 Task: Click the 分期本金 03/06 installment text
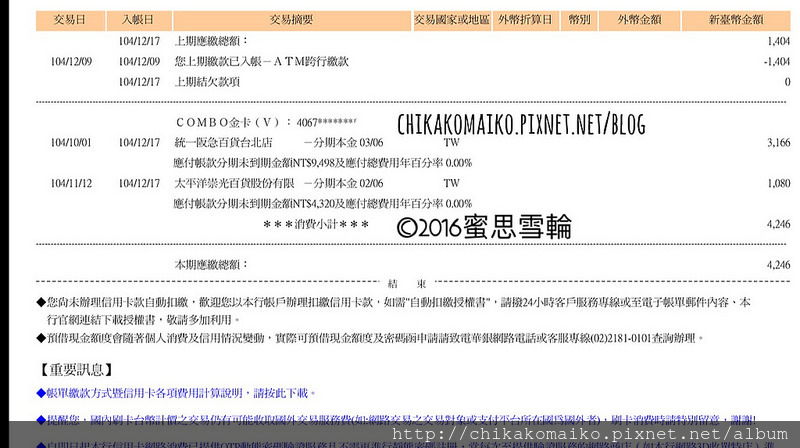click(x=343, y=142)
